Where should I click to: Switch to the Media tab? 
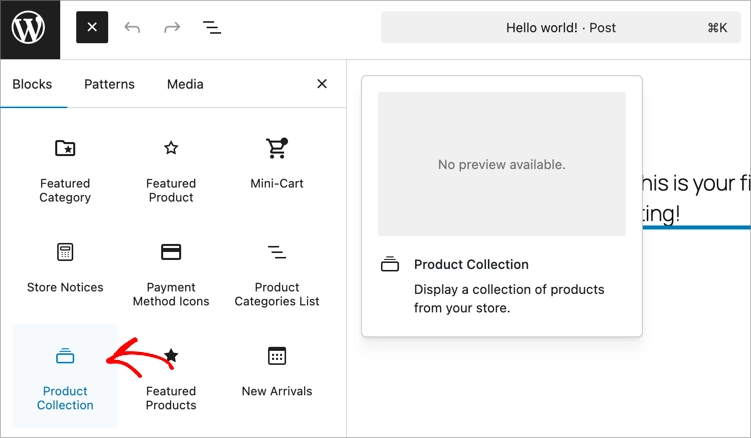click(x=185, y=84)
